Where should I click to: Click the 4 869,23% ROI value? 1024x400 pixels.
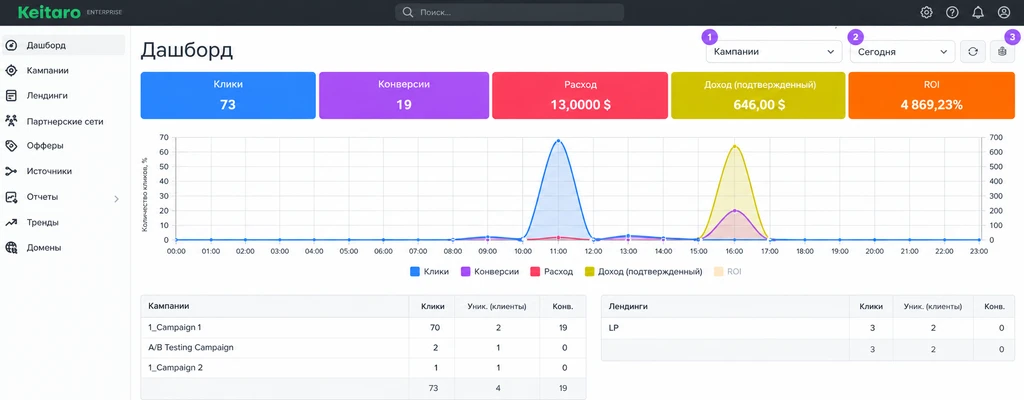click(x=932, y=105)
